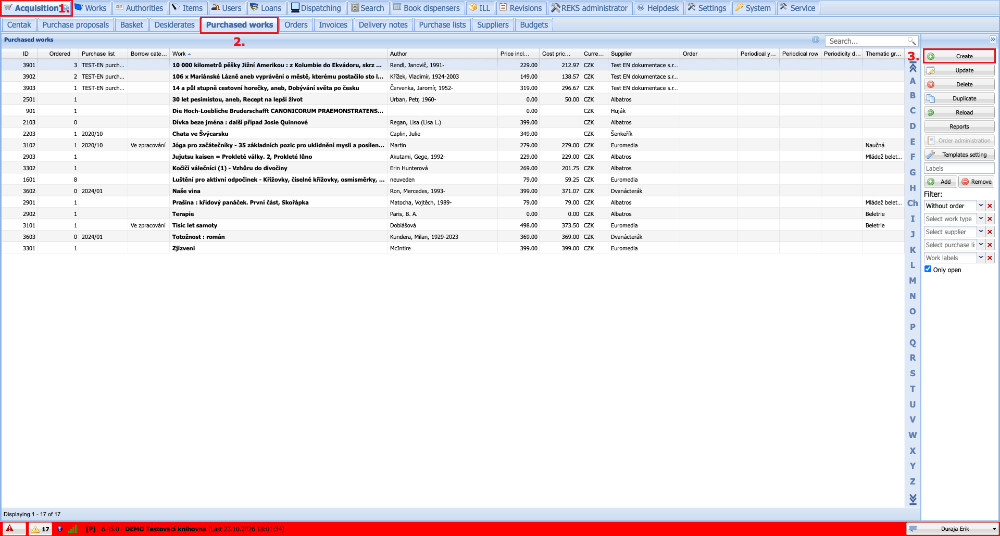The height and width of the screenshot is (536, 1000).
Task: Filter works by letter Ch
Action: [913, 203]
